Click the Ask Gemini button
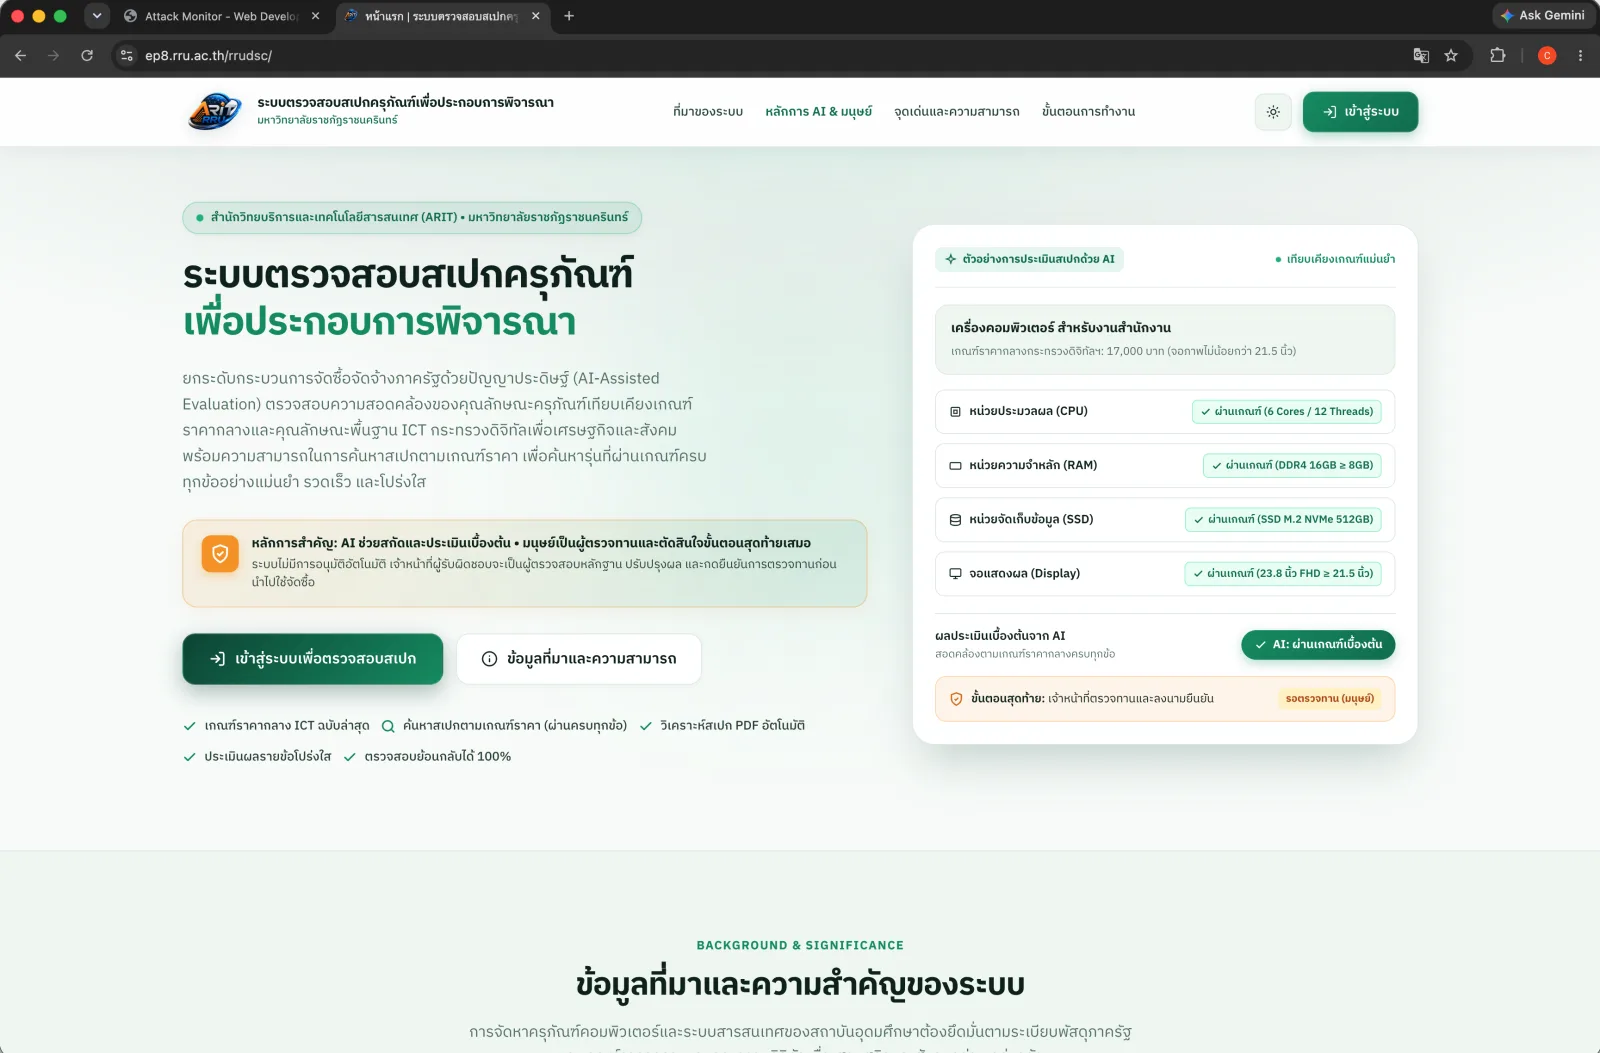This screenshot has height=1053, width=1600. (x=1542, y=16)
